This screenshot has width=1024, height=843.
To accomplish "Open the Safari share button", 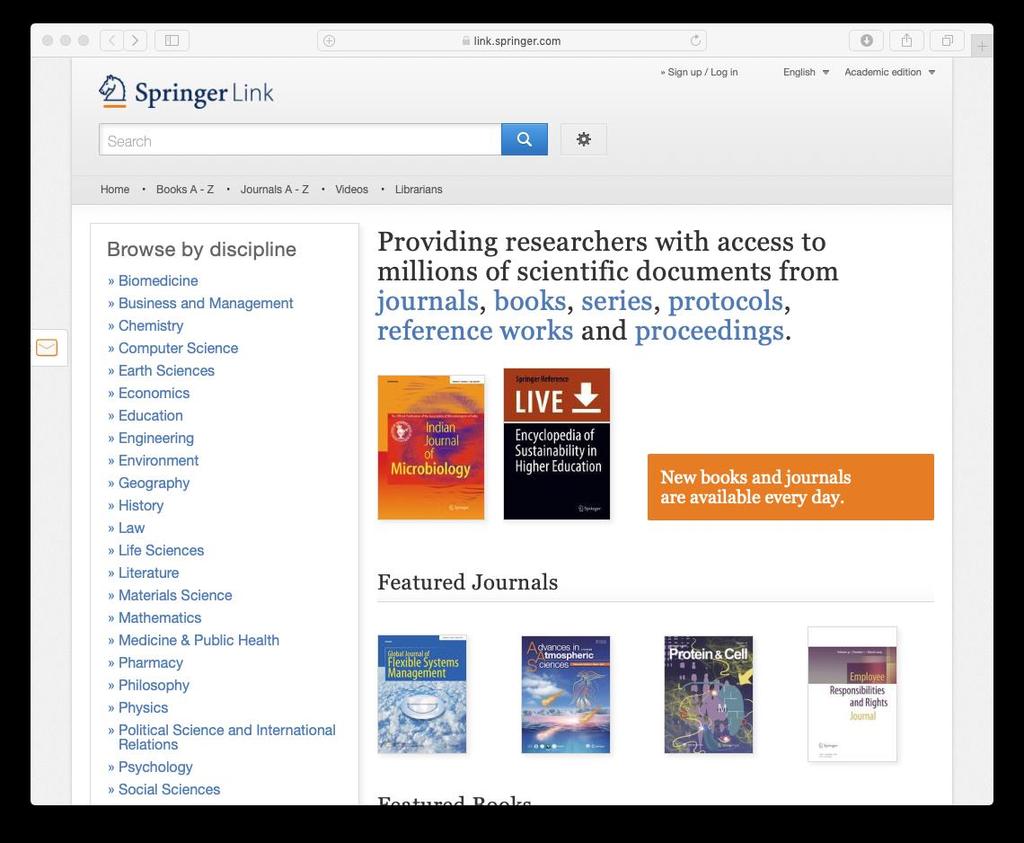I will (x=906, y=40).
